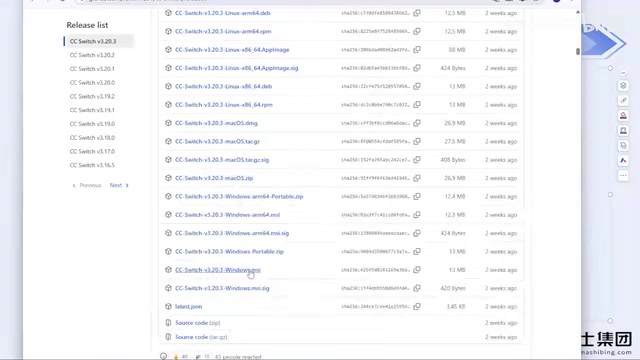Copy sha256 hash of Windows.msi installer
Image resolution: width=640 pixels, height=360 pixels.
tap(417, 270)
